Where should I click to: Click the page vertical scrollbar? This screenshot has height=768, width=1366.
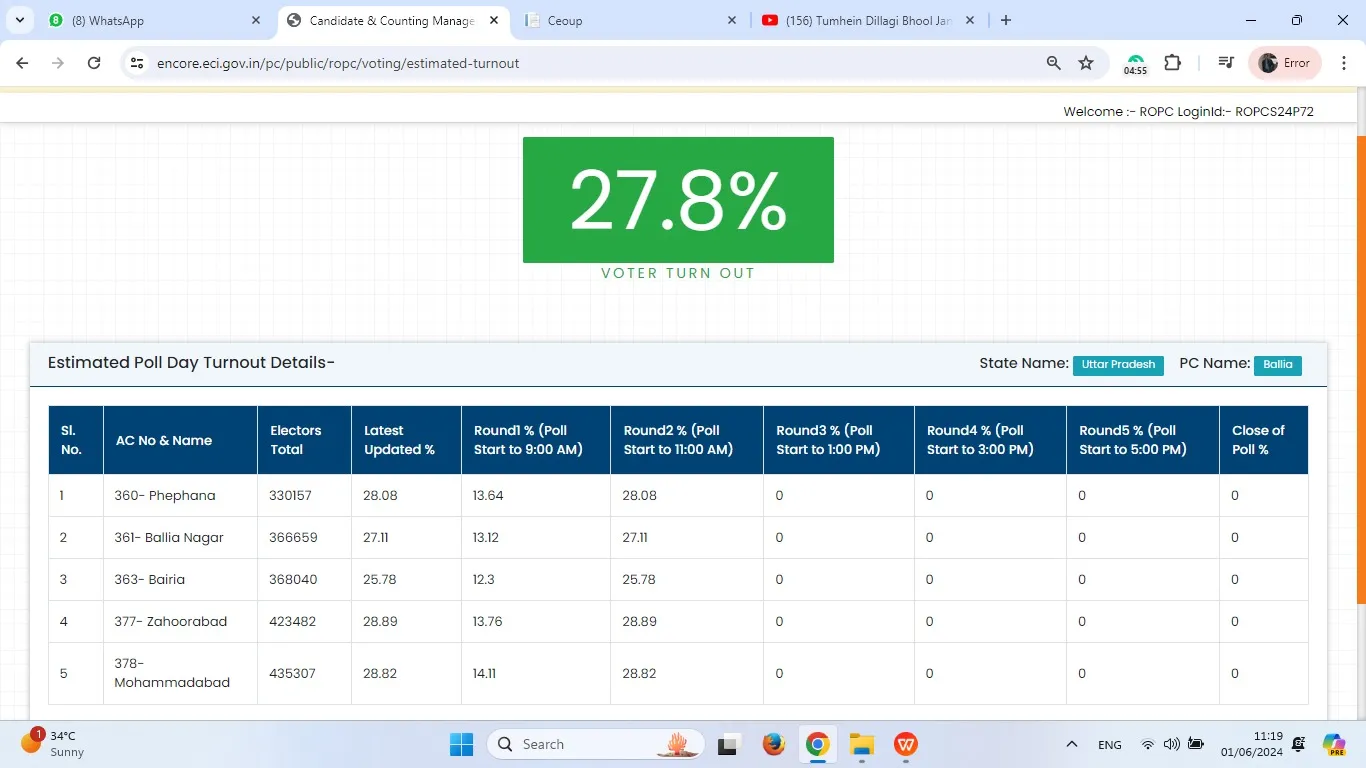(x=1360, y=370)
